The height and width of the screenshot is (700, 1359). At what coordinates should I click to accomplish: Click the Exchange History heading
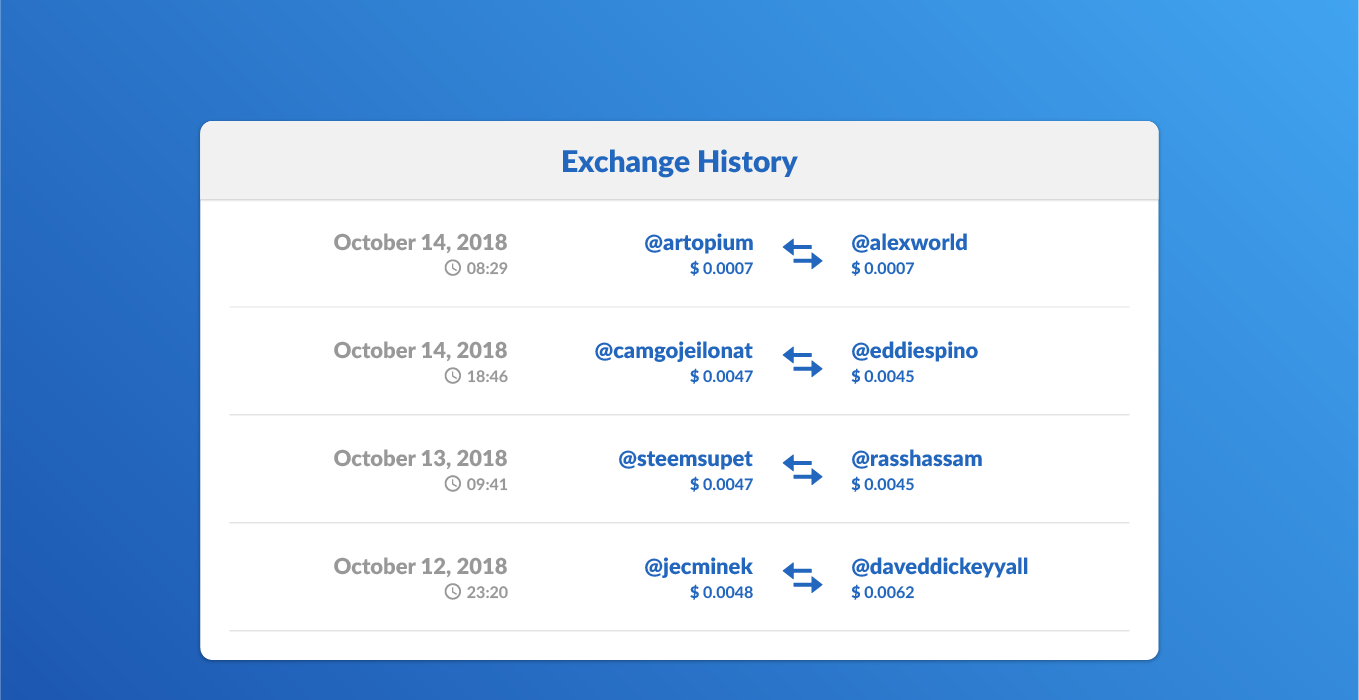(679, 161)
